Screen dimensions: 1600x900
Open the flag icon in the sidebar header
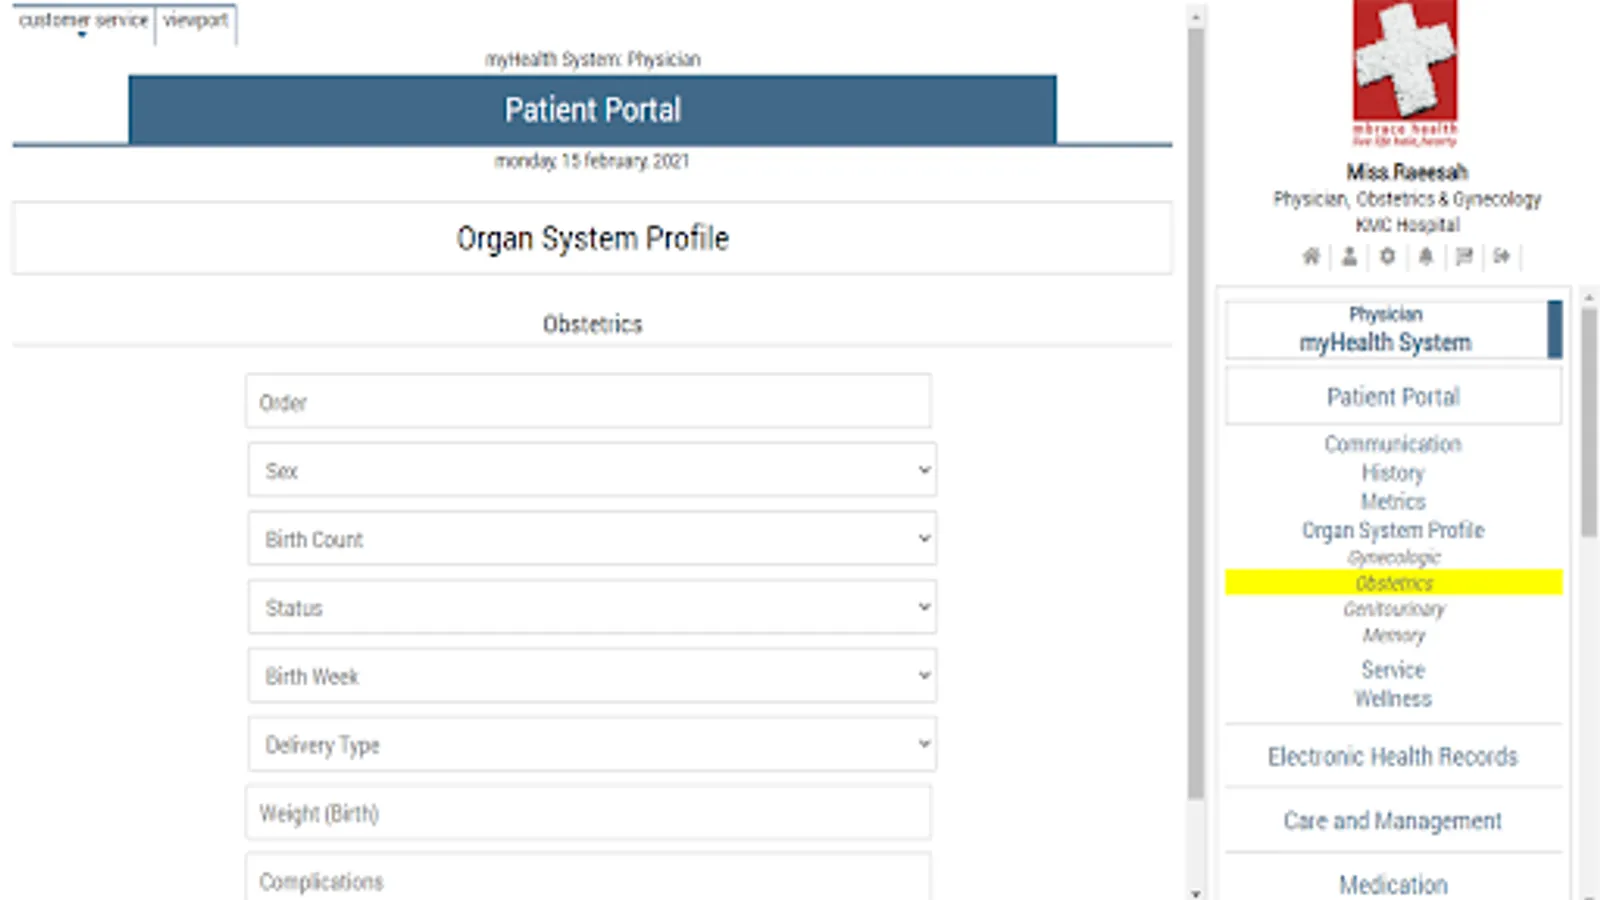(1464, 256)
